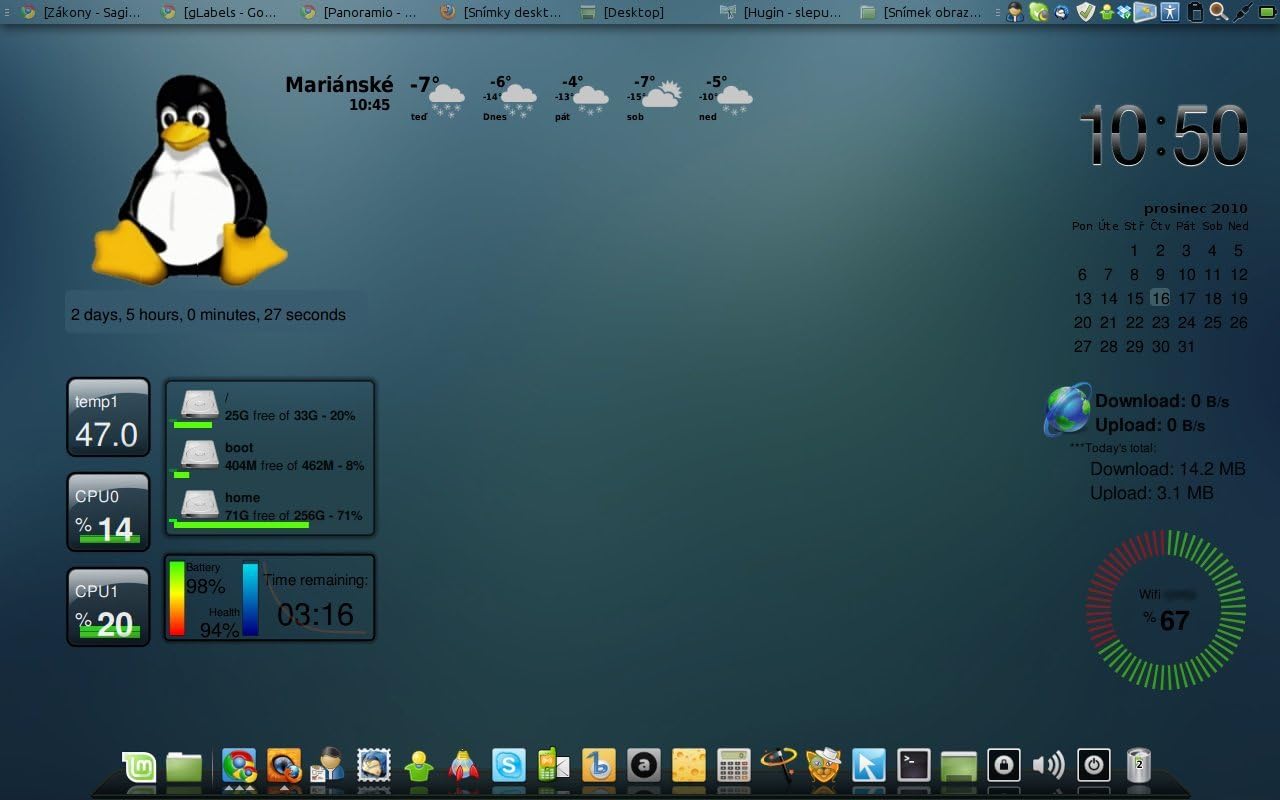Launch Google Chrome from the dock
Image resolution: width=1280 pixels, height=800 pixels.
[239, 766]
